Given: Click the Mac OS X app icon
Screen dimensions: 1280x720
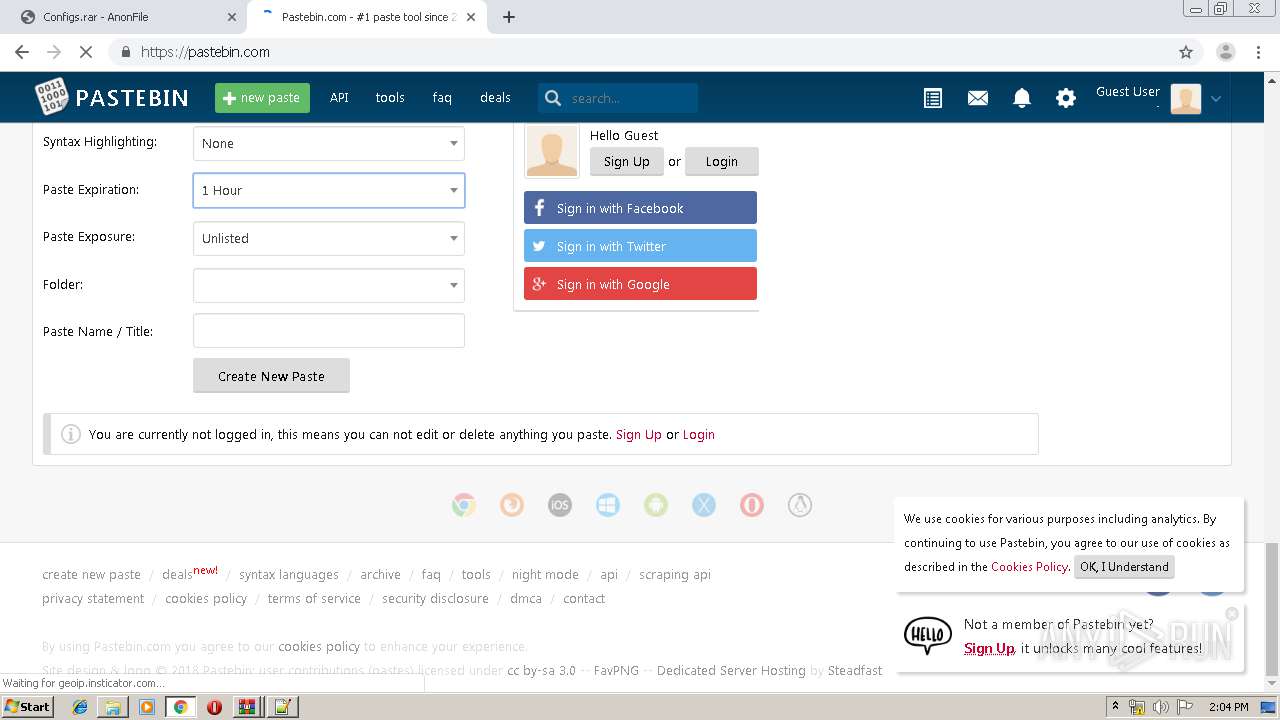Looking at the screenshot, I should (x=704, y=505).
